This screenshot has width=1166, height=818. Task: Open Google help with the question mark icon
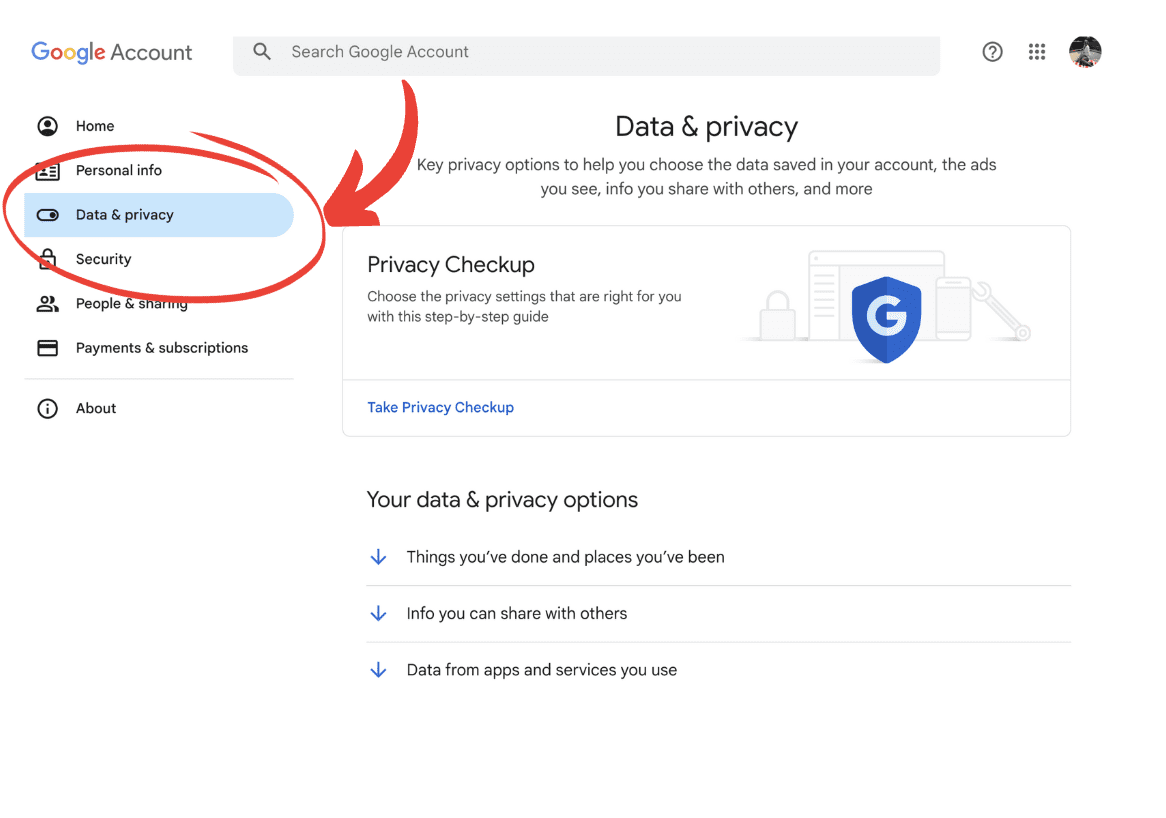click(x=992, y=51)
